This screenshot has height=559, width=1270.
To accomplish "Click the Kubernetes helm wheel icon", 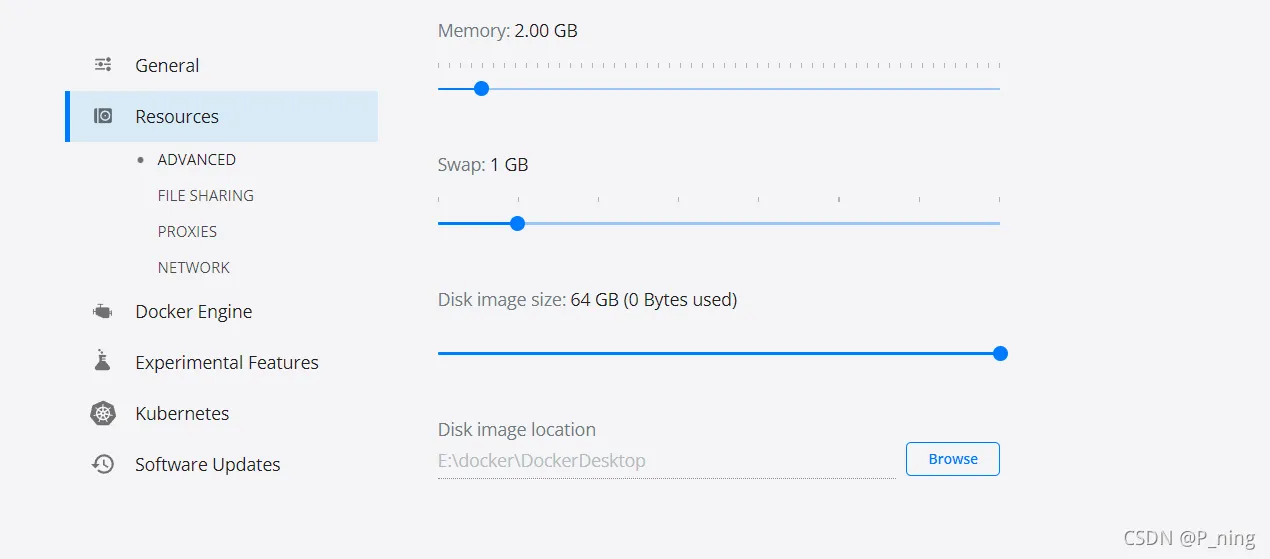I will (x=103, y=413).
